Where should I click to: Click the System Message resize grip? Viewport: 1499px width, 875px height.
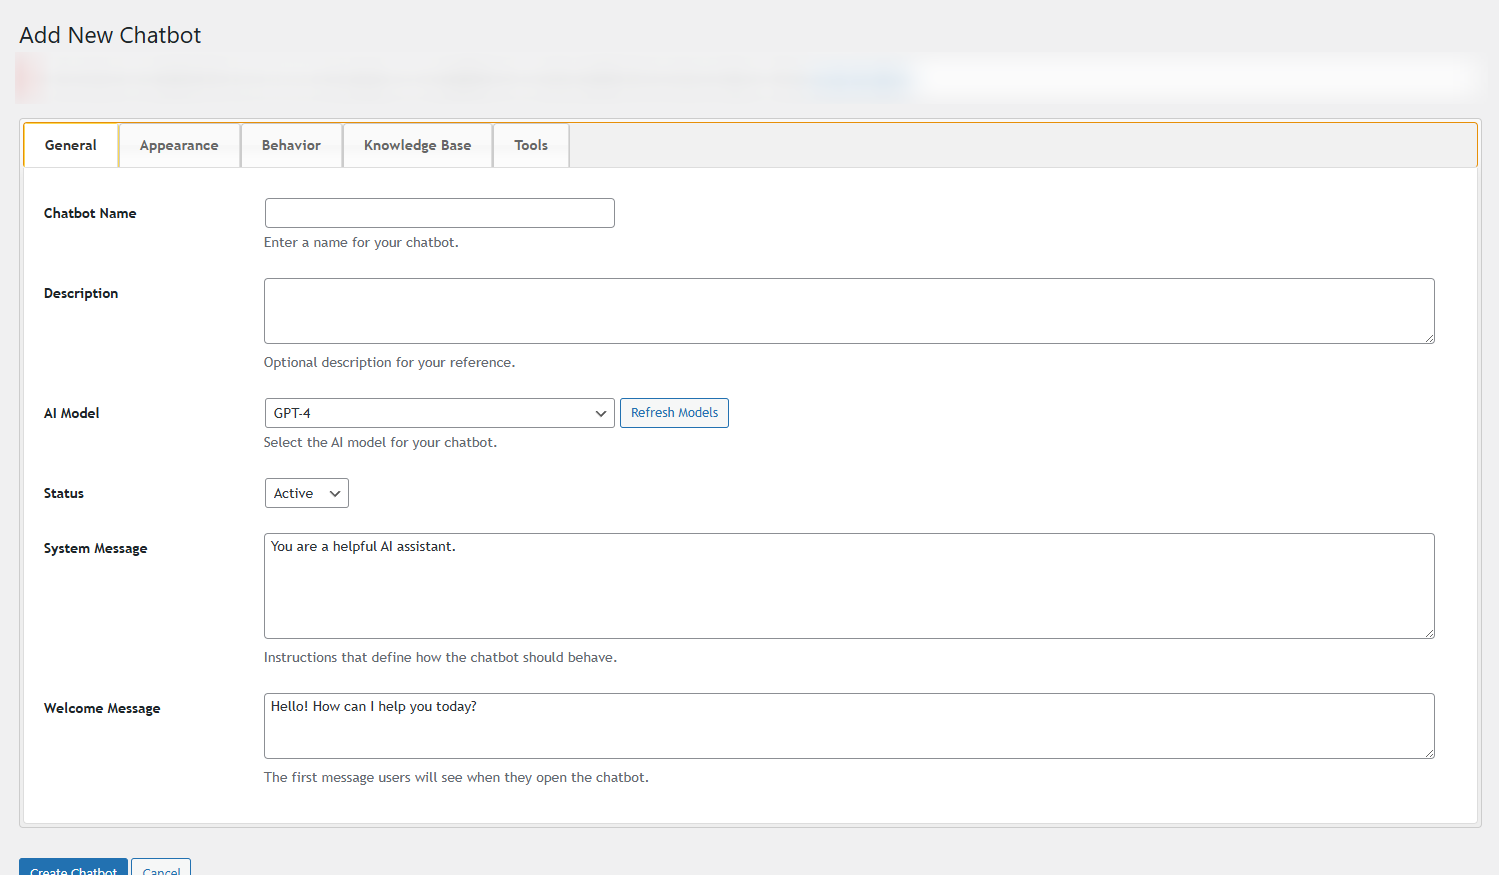1429,633
